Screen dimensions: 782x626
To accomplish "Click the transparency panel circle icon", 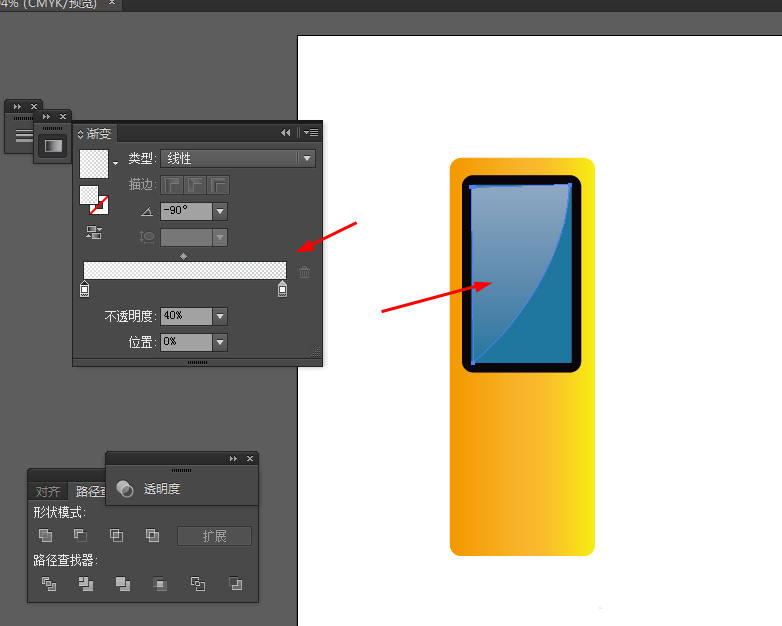I will (x=125, y=489).
